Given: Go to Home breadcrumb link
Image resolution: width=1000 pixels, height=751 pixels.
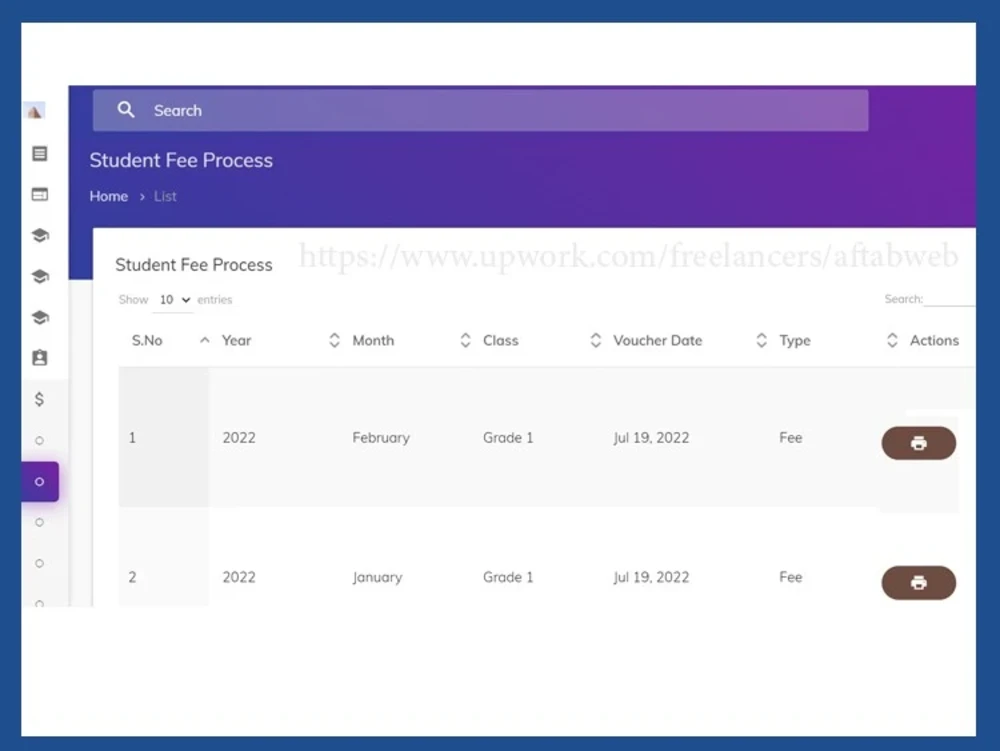Looking at the screenshot, I should pyautogui.click(x=108, y=196).
